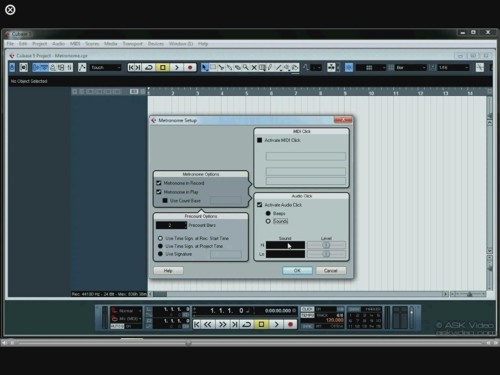Enable Activate MIDI Click checkbox
This screenshot has width=500, height=375.
tap(260, 140)
